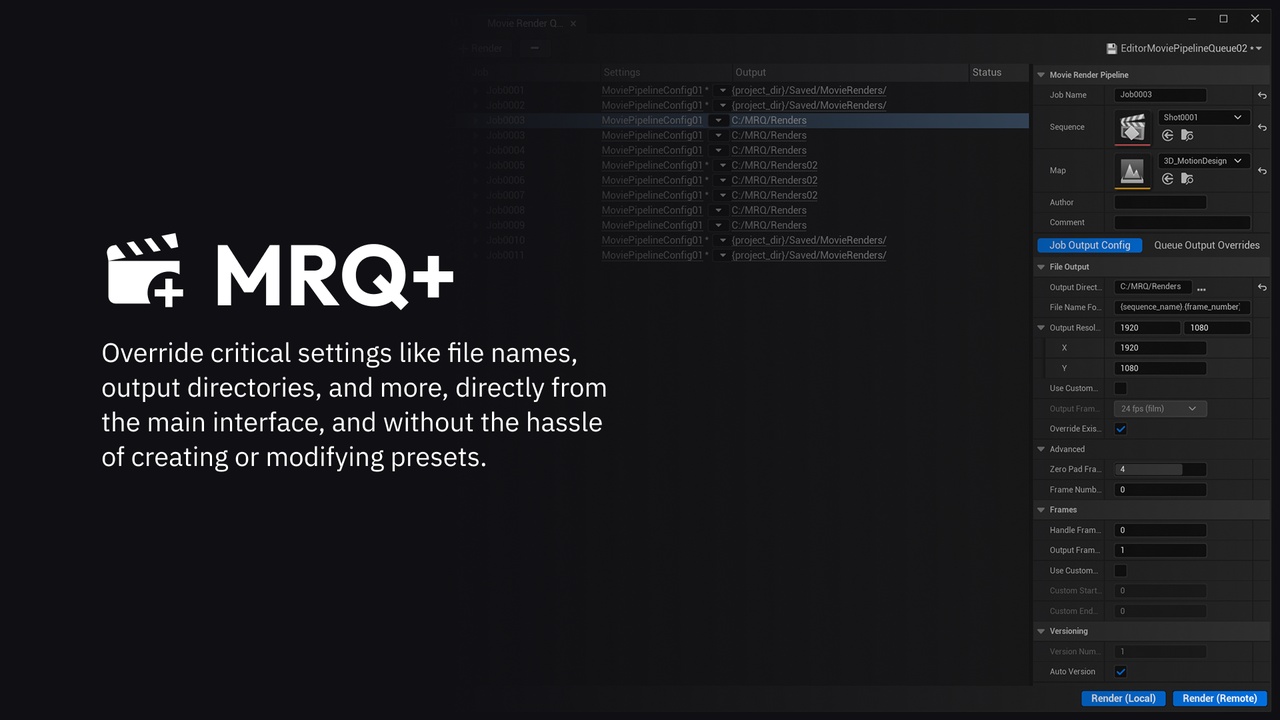Reset the Job Name field to default
This screenshot has width=1280, height=720.
click(1262, 95)
